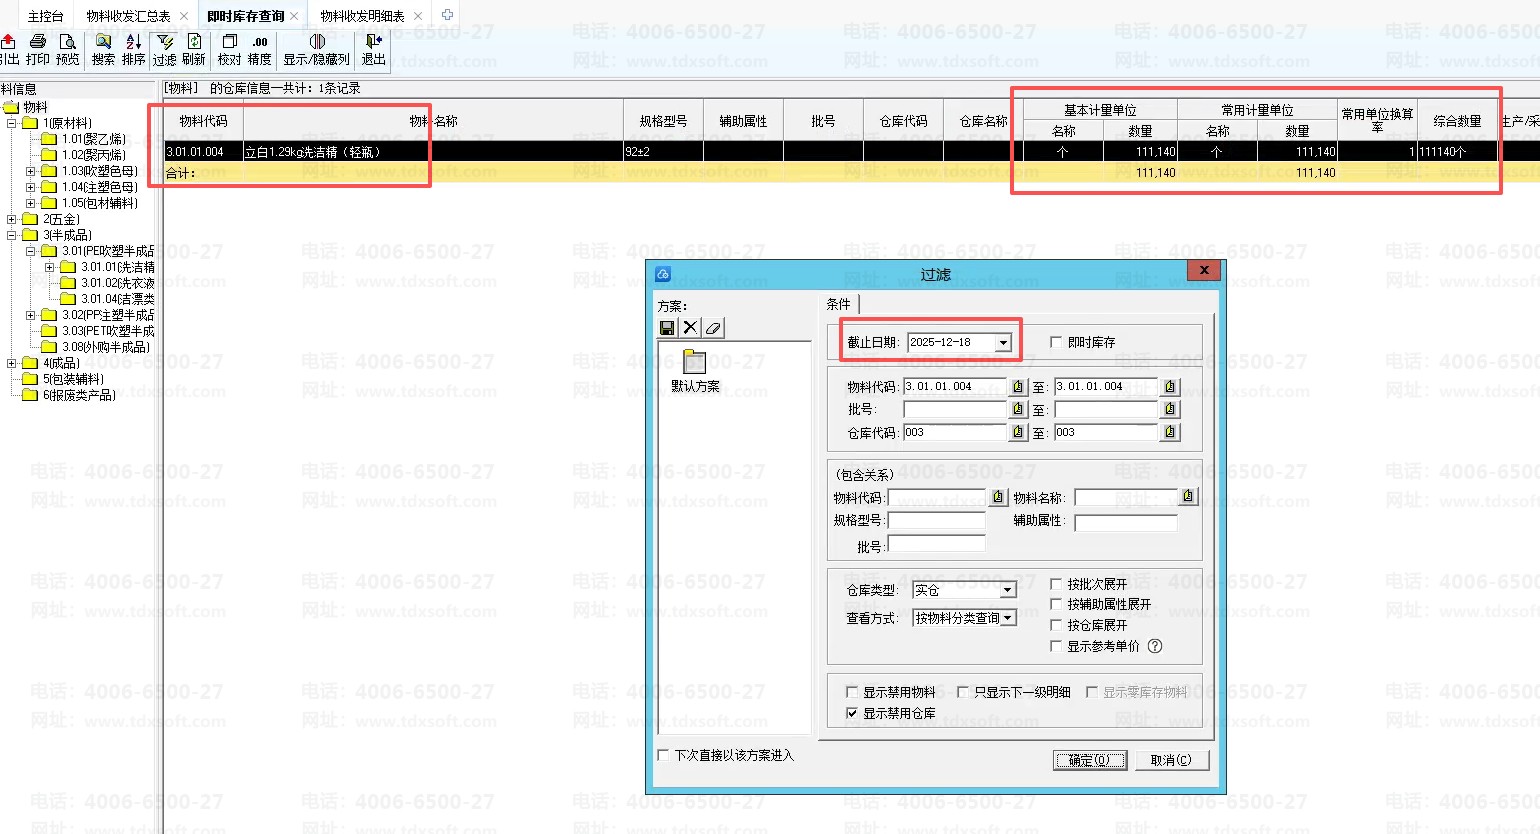Image resolution: width=1540 pixels, height=834 pixels.
Task: Open the 仓库类型 dropdown
Action: (x=1008, y=590)
